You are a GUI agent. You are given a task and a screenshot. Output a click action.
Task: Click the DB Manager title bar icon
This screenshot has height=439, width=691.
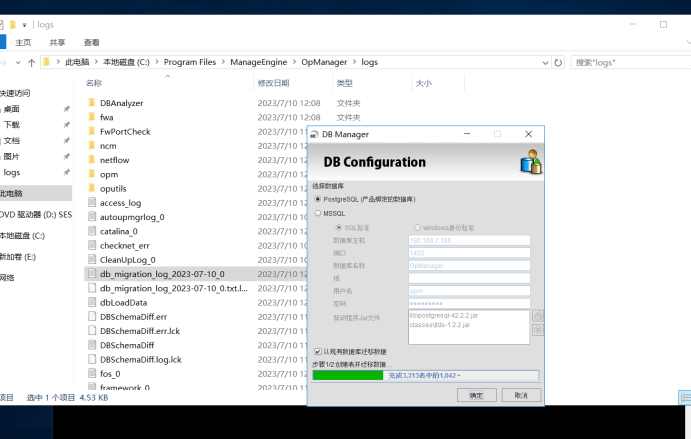tap(314, 134)
